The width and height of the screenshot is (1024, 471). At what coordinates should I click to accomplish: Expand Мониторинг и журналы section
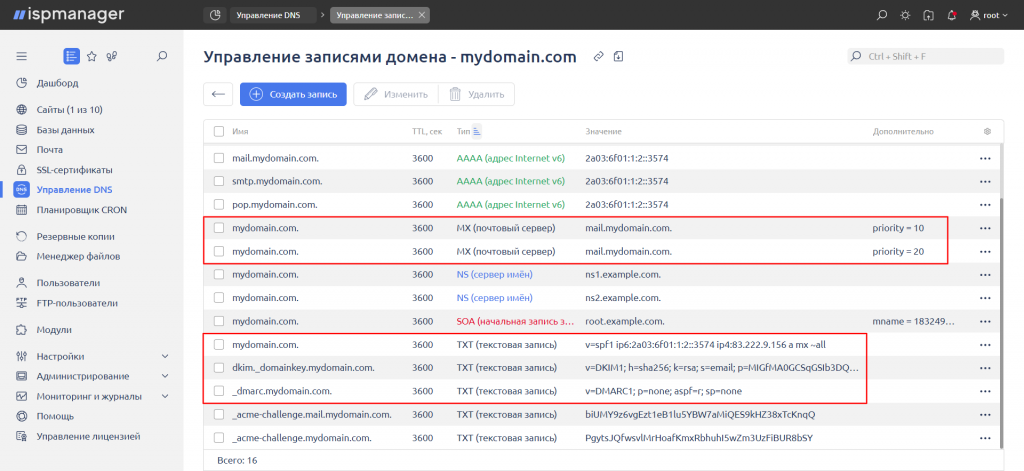point(165,396)
